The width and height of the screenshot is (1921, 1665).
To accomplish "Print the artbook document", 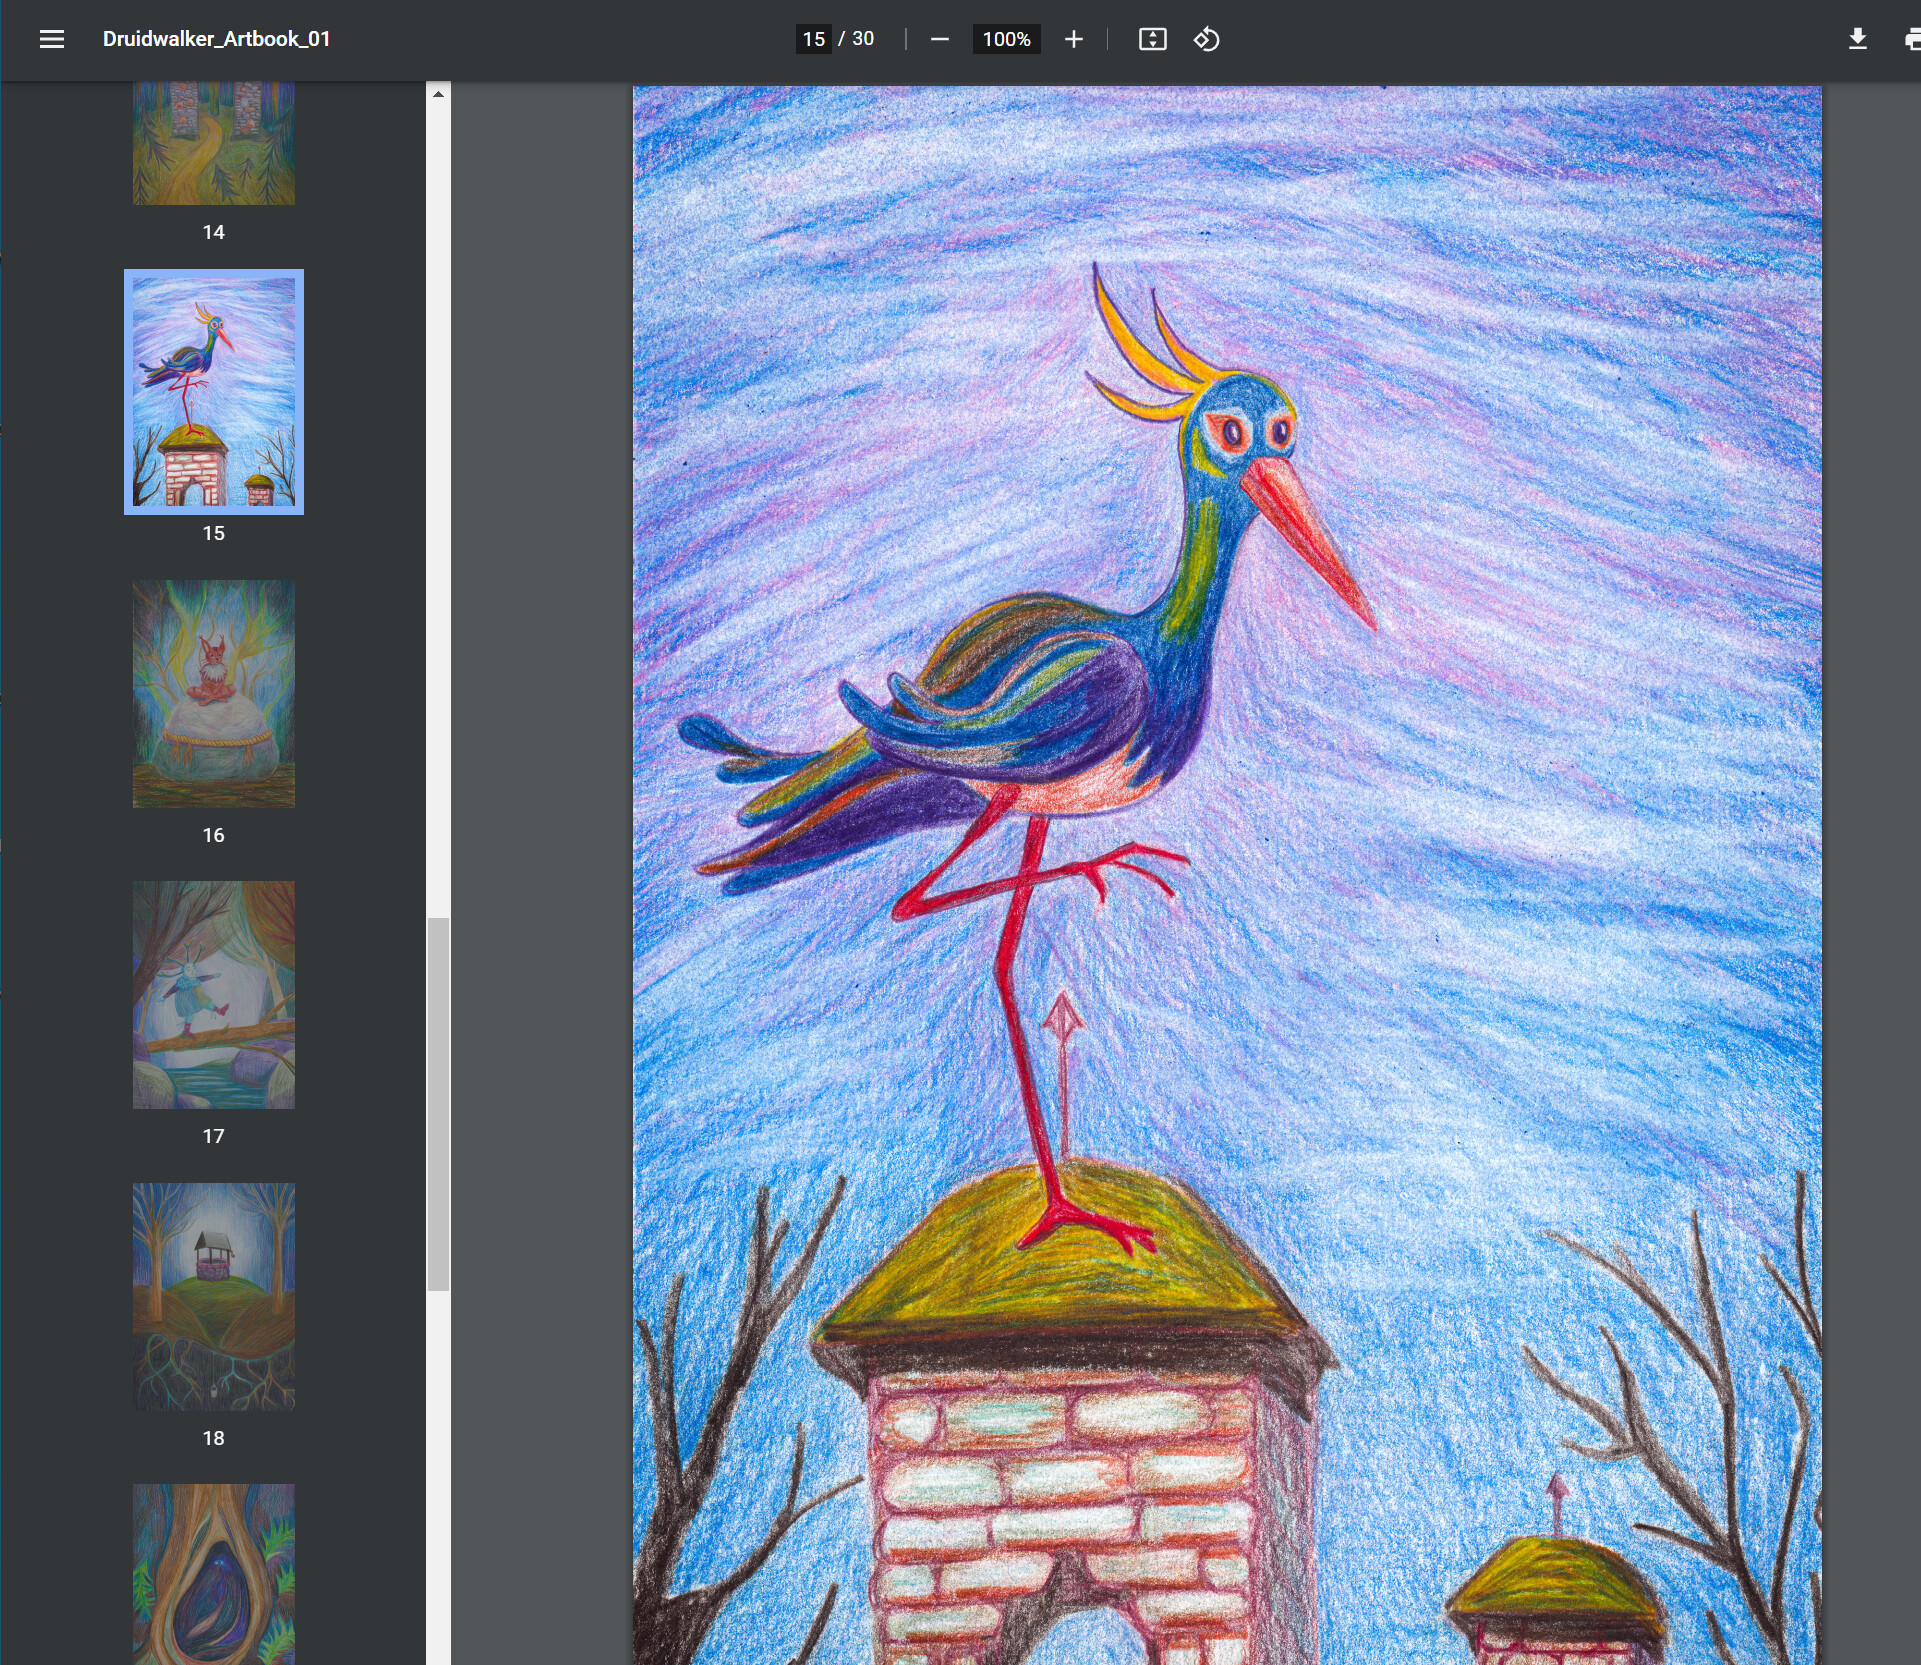I will (x=1913, y=39).
